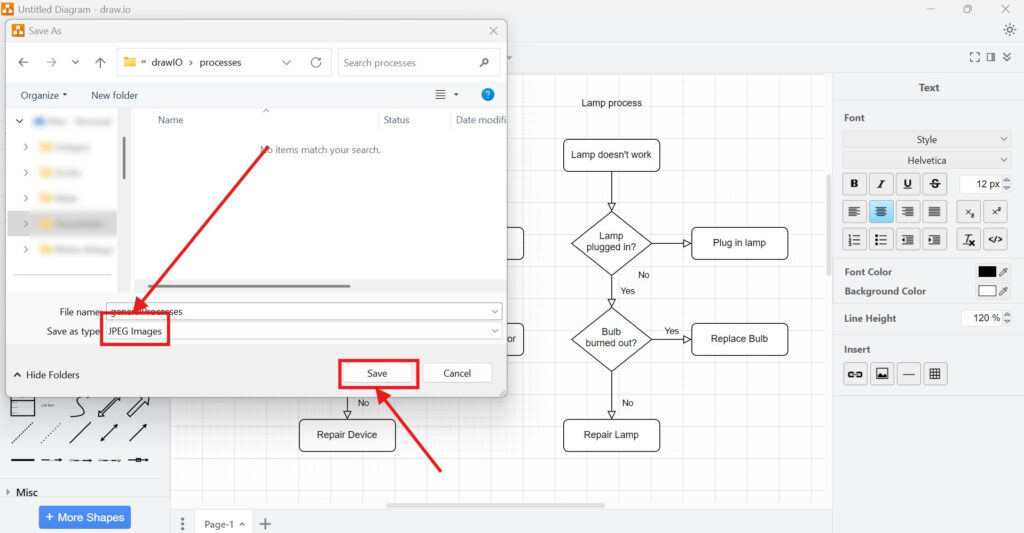Toggle underline formatting
The height and width of the screenshot is (533, 1024).
pyautogui.click(x=907, y=184)
